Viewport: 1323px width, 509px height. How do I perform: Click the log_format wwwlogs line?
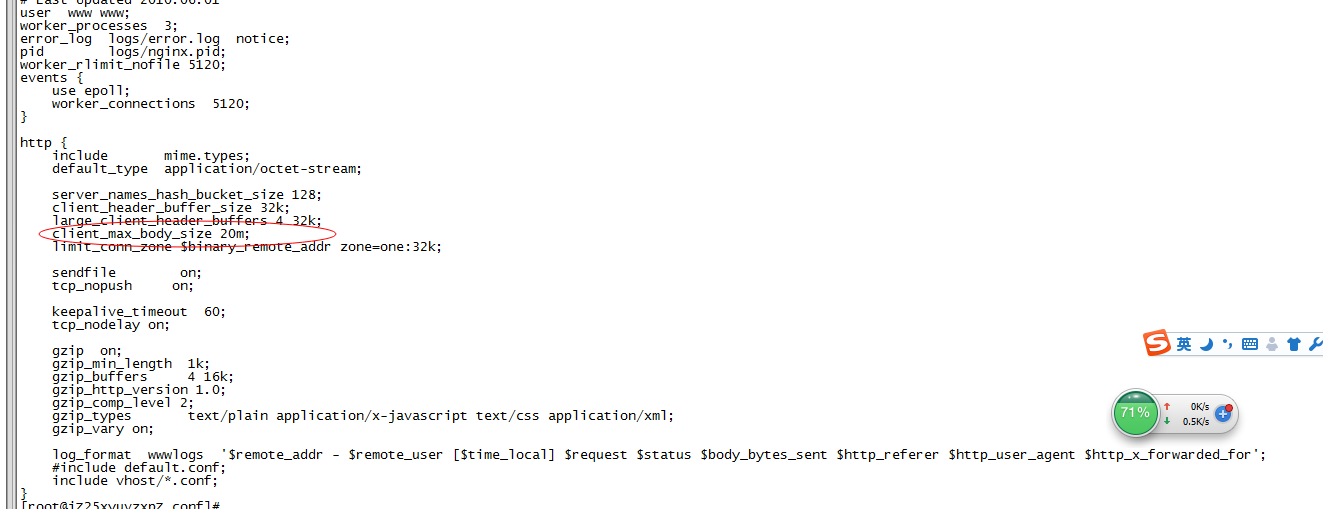659,454
